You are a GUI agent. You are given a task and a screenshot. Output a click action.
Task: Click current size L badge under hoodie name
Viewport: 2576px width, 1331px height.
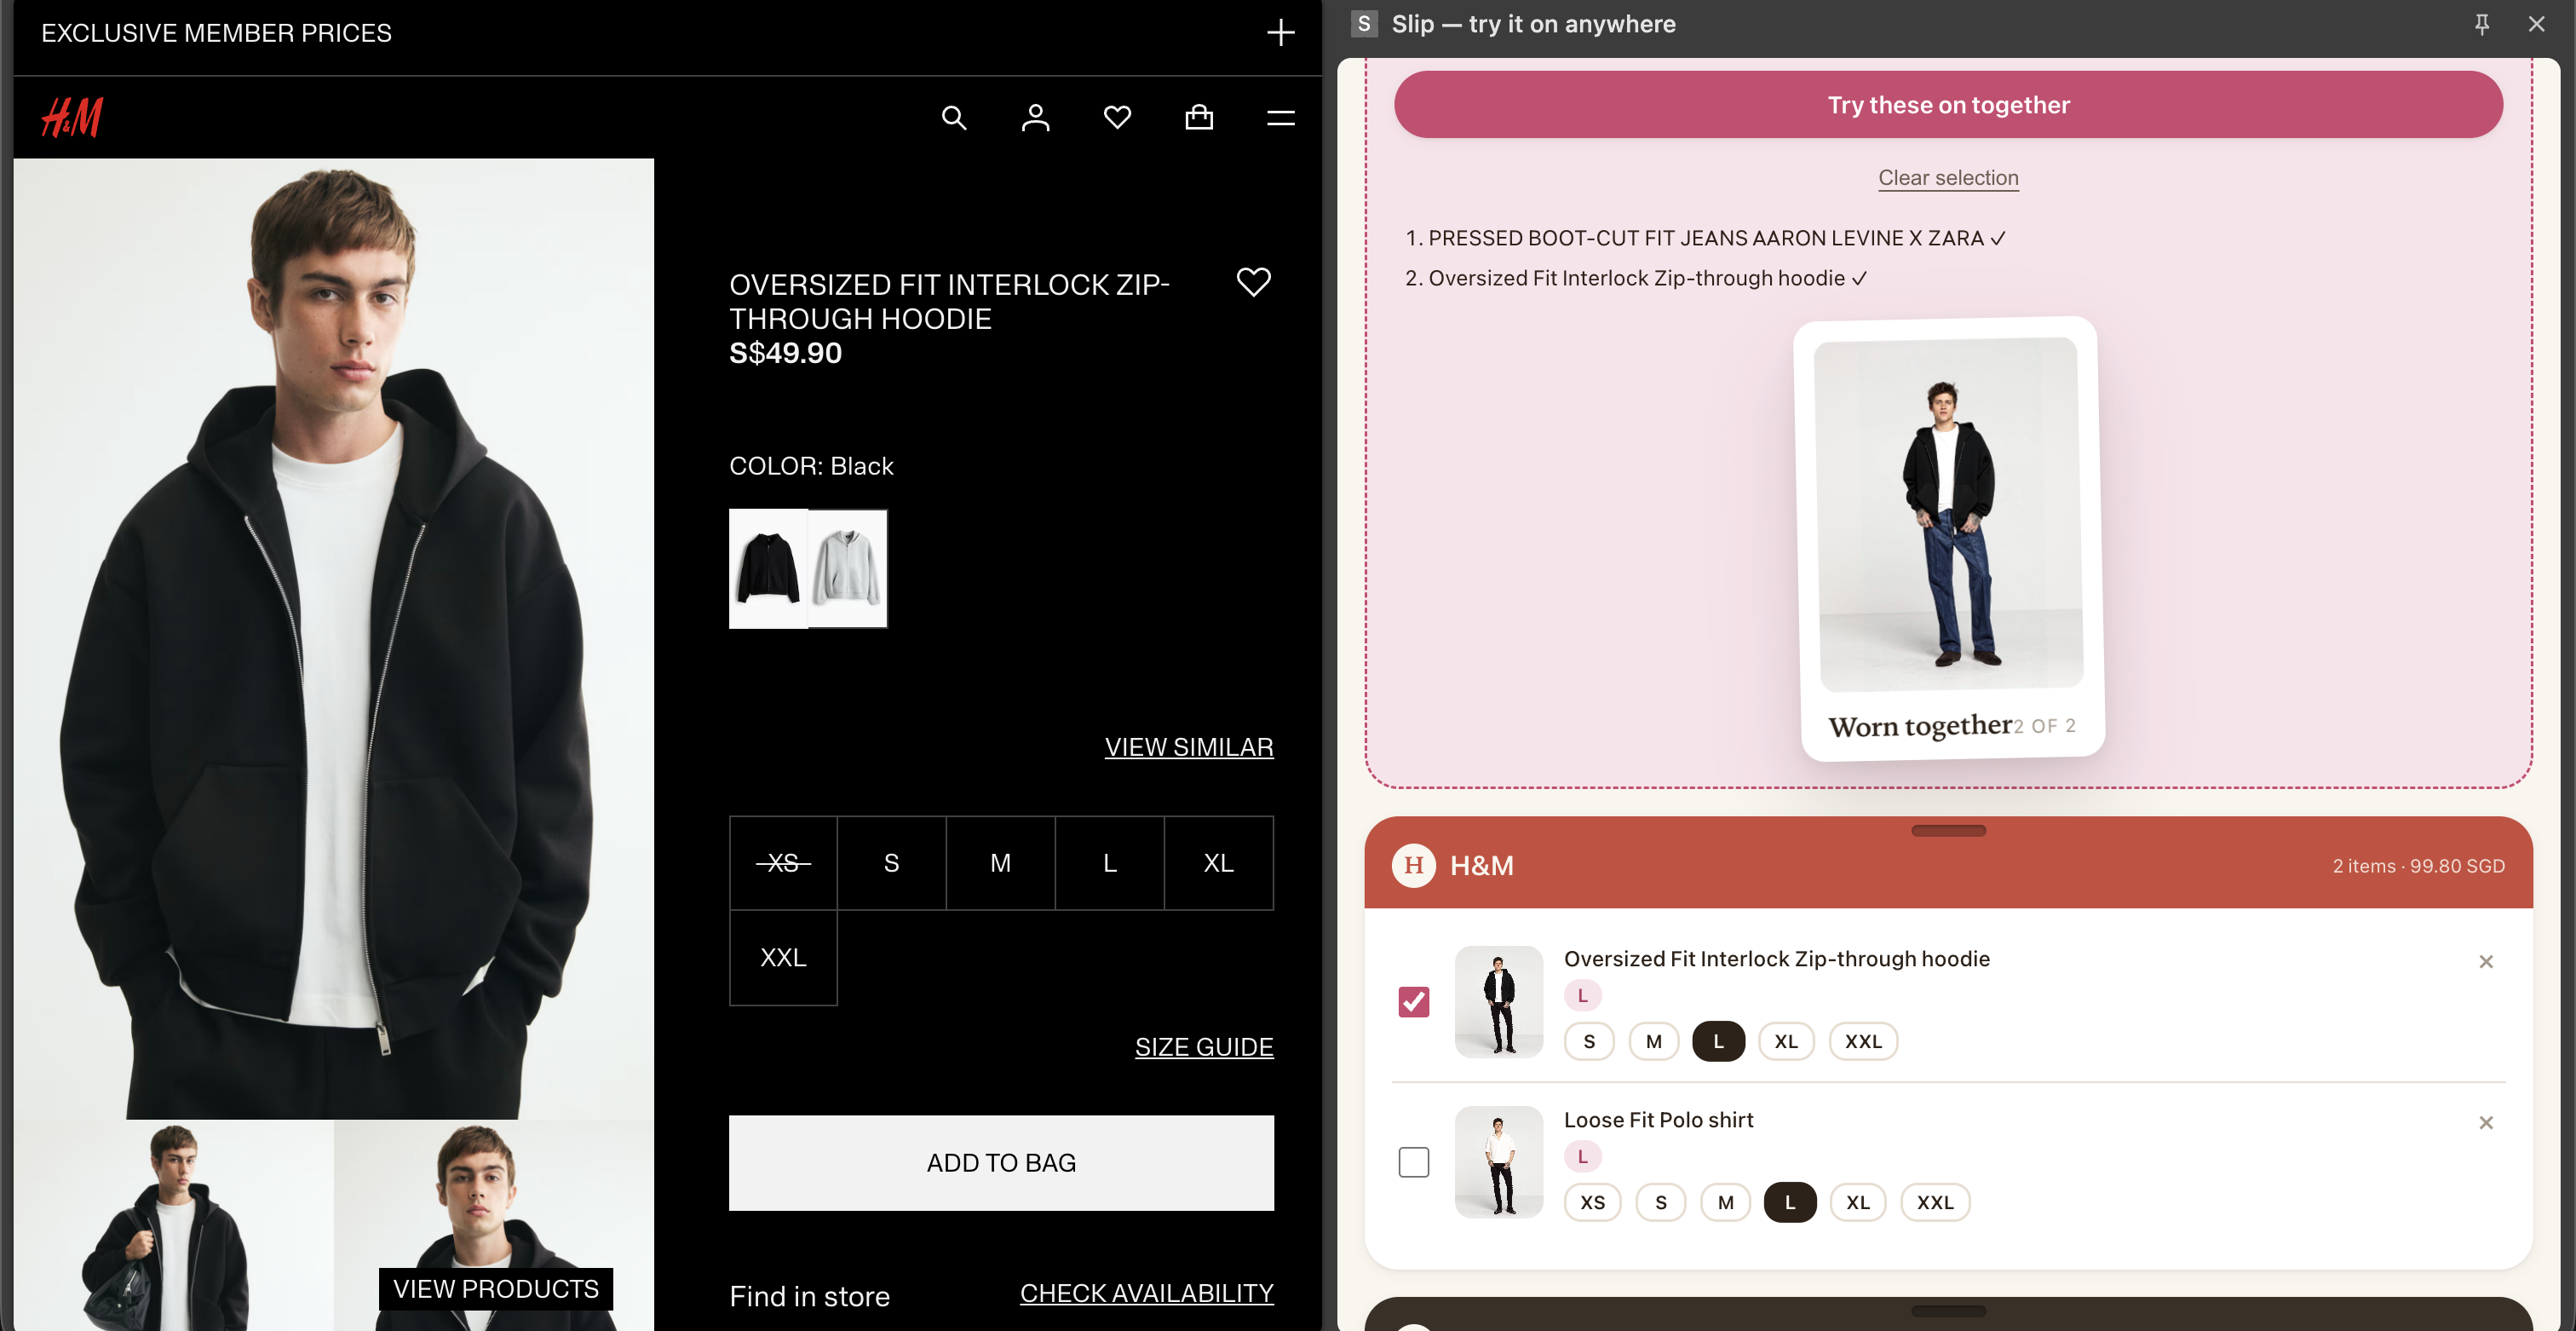click(x=1582, y=995)
